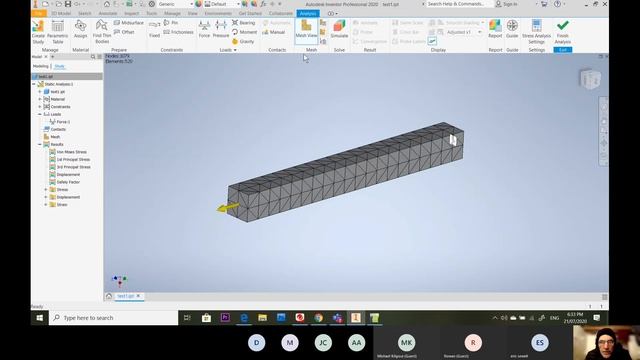Click the fx parameters icon
Image resolution: width=640 pixels, height=360 pixels.
pyautogui.click(x=263, y=4)
